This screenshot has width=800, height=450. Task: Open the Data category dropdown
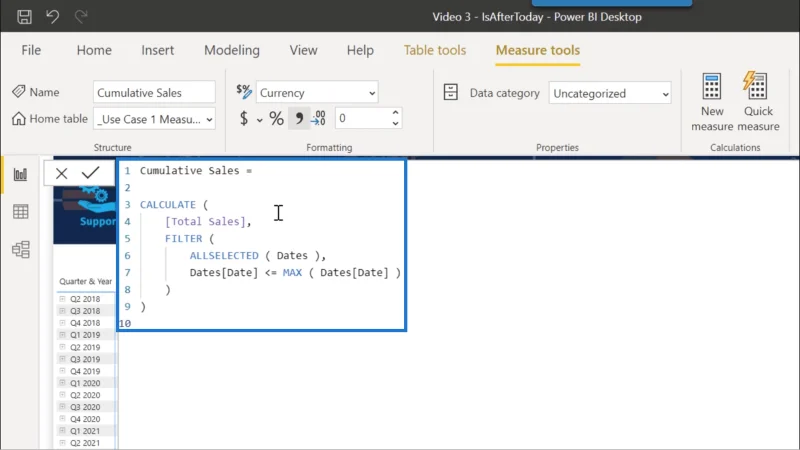(610, 93)
